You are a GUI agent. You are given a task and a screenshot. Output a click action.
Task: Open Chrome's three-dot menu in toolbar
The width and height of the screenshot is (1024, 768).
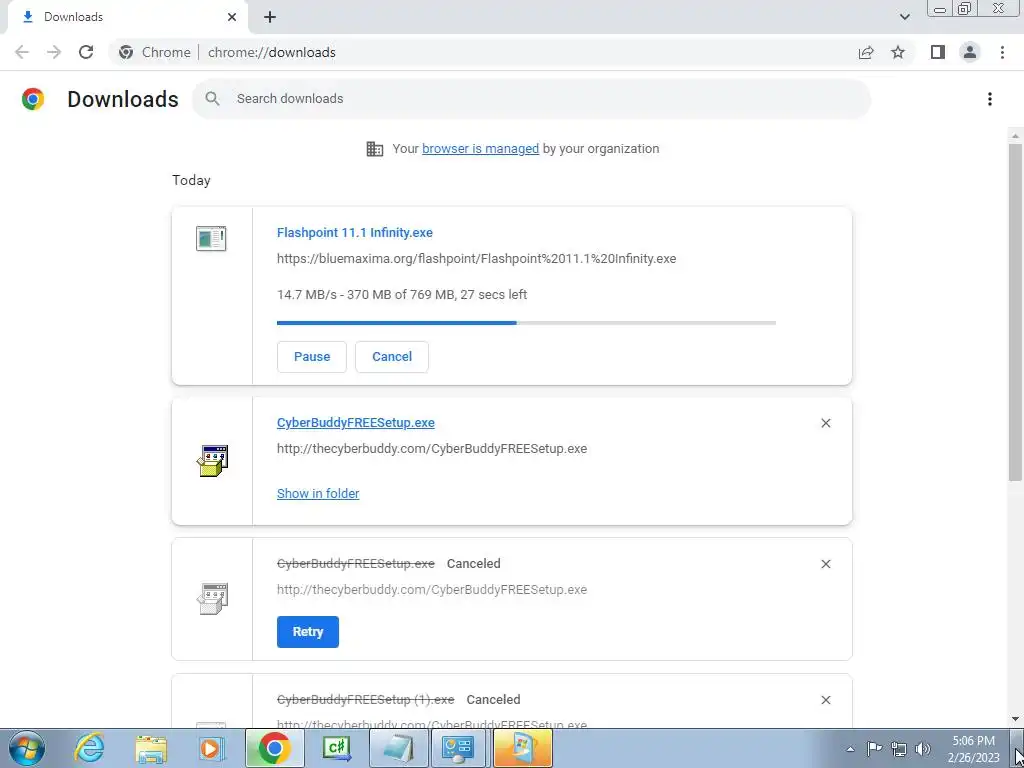[x=1002, y=52]
